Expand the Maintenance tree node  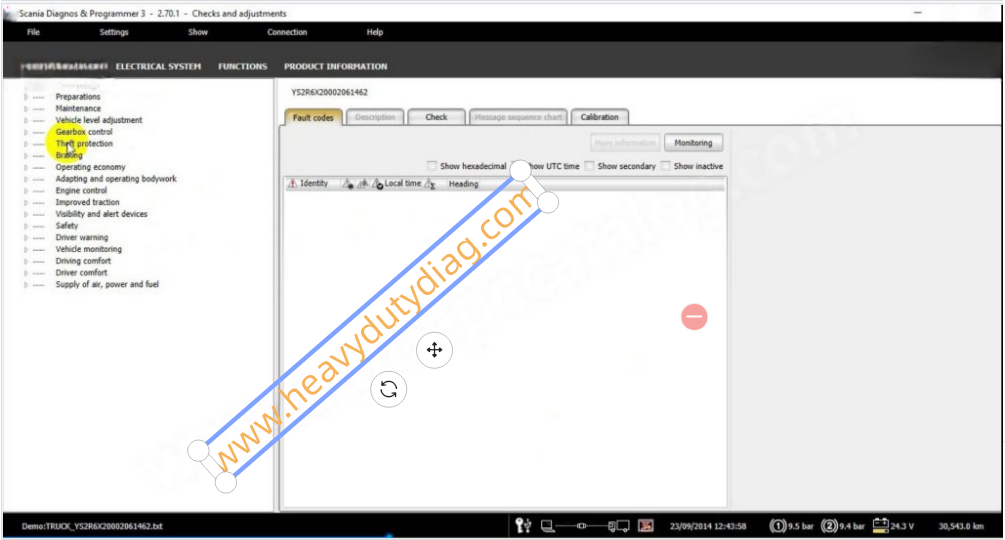[26, 108]
